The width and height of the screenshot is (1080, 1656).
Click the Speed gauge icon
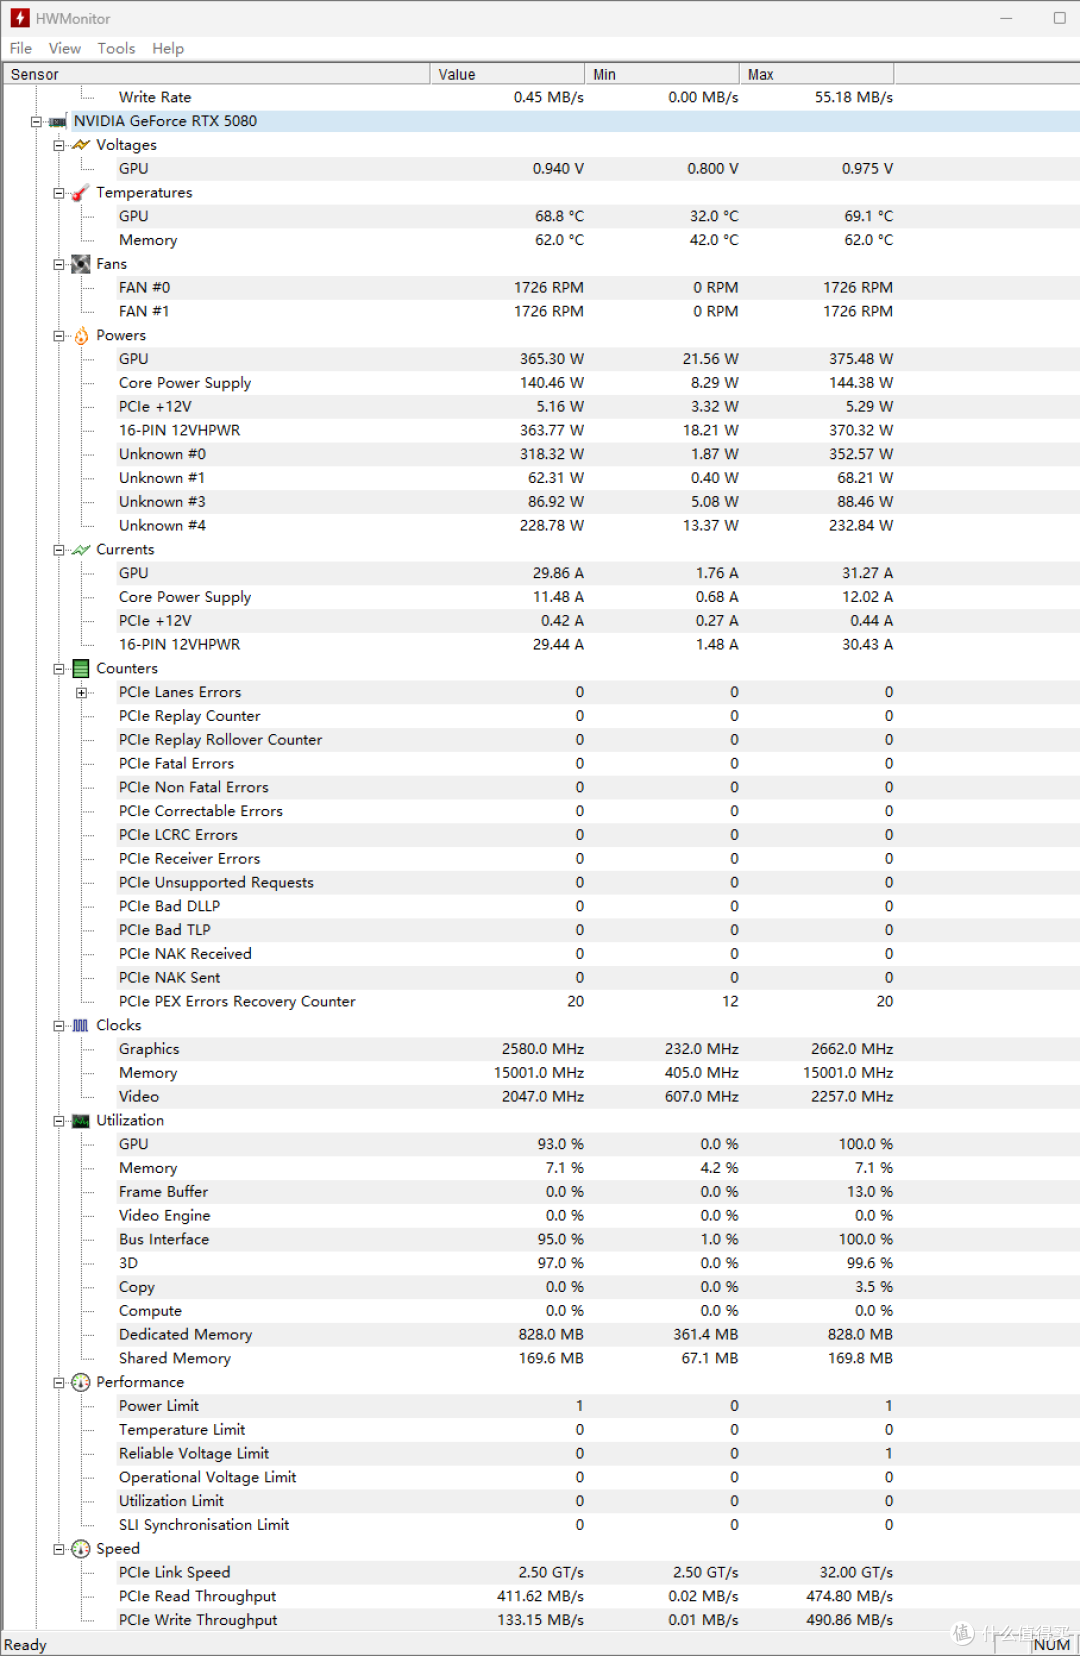(81, 1549)
